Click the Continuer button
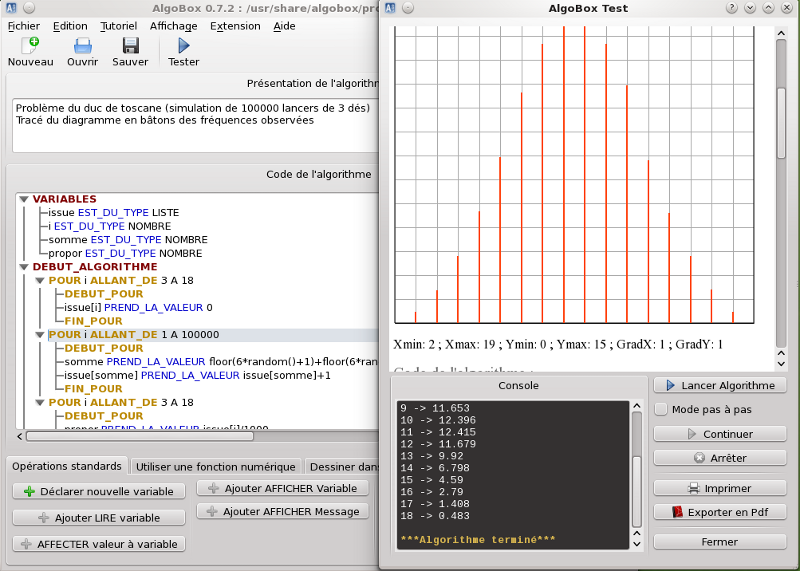This screenshot has height=571, width=800. [x=720, y=434]
